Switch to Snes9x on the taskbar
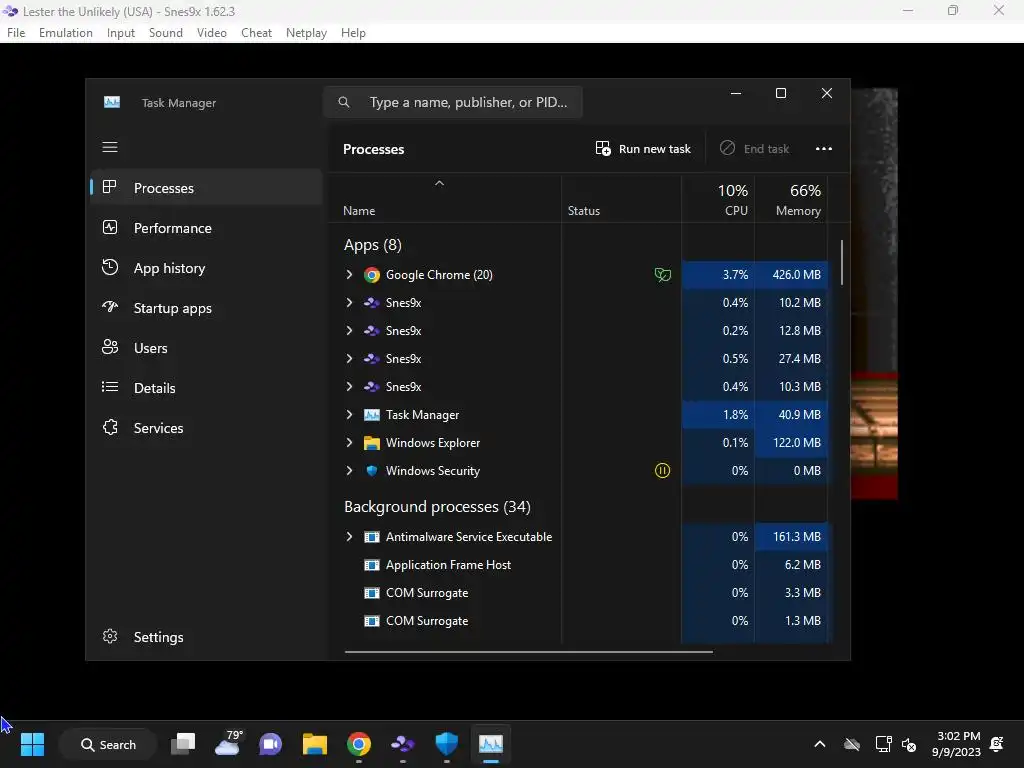 [402, 744]
